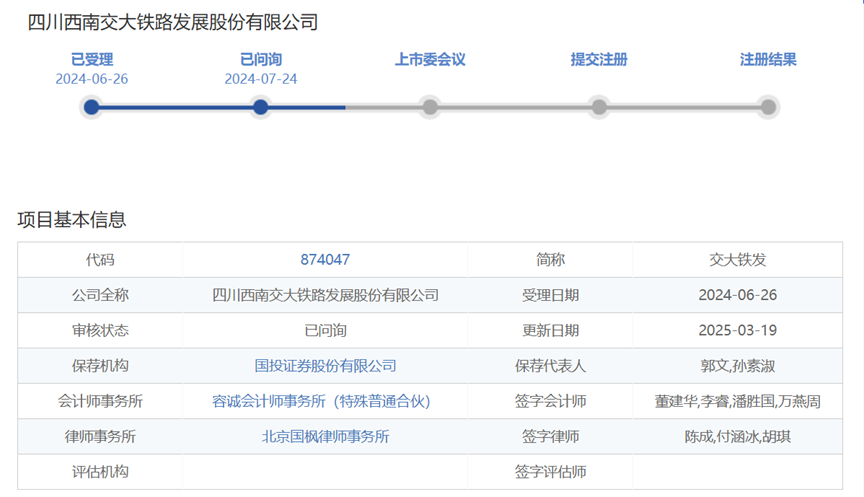Click the 受理日期 value 2024-06-26 cell

737,295
